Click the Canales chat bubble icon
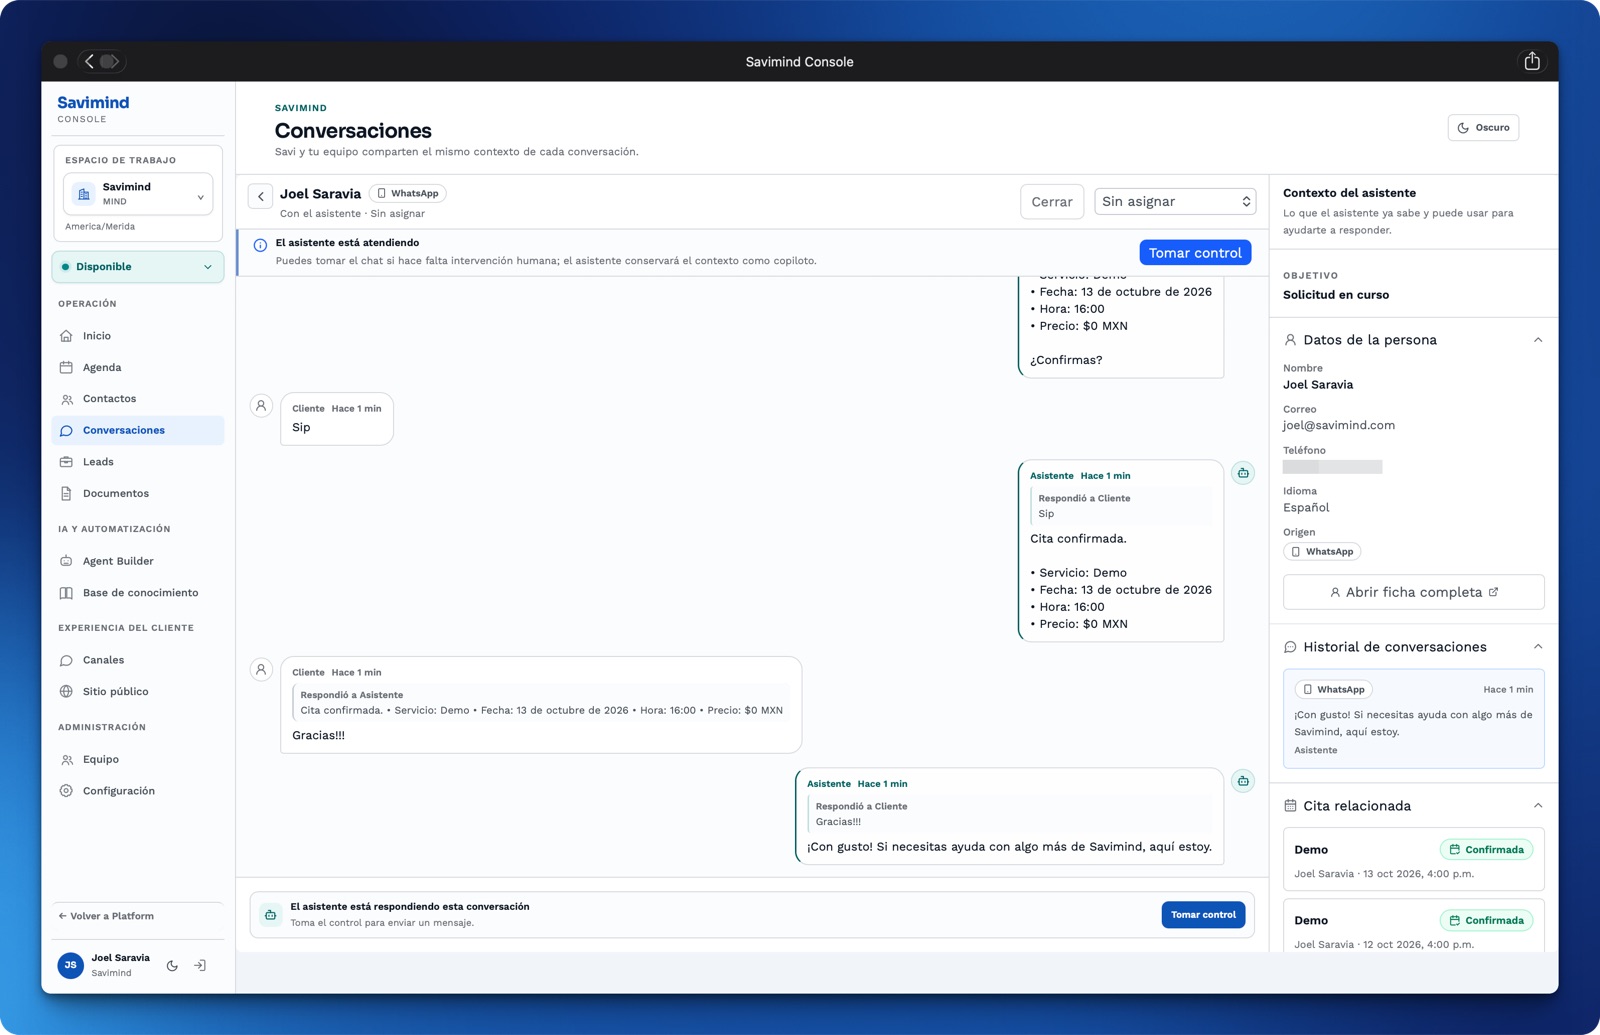The height and width of the screenshot is (1035, 1600). pyautogui.click(x=66, y=660)
